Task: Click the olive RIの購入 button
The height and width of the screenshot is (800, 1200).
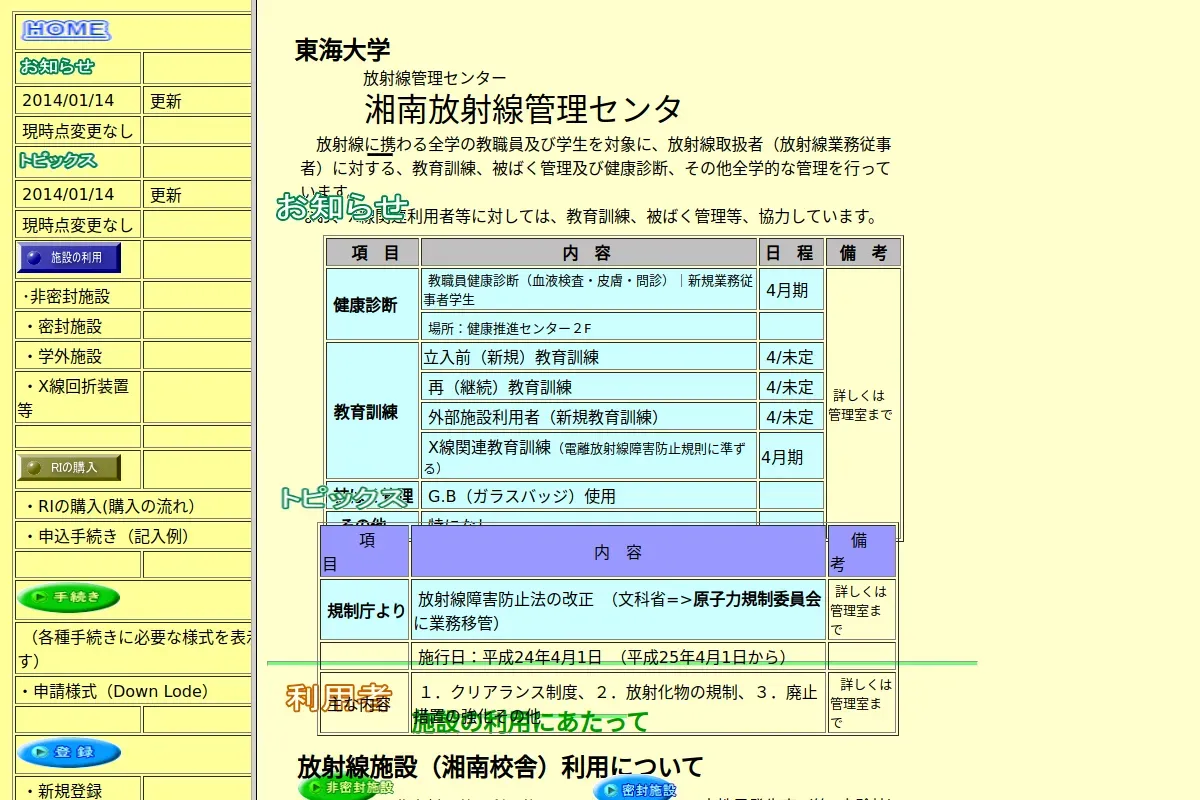Action: tap(69, 468)
